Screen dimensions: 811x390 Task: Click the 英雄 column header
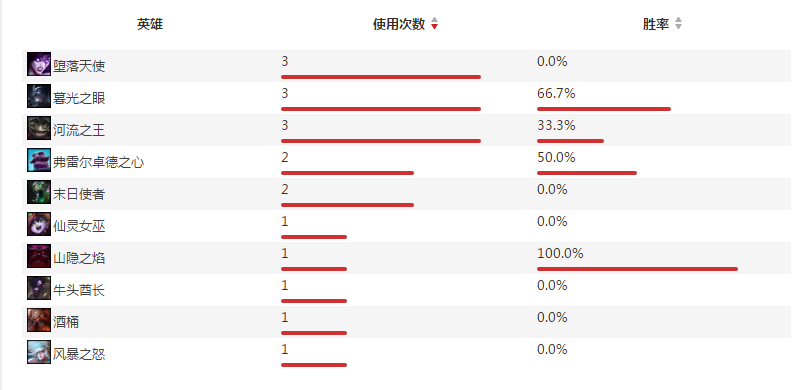pos(150,24)
